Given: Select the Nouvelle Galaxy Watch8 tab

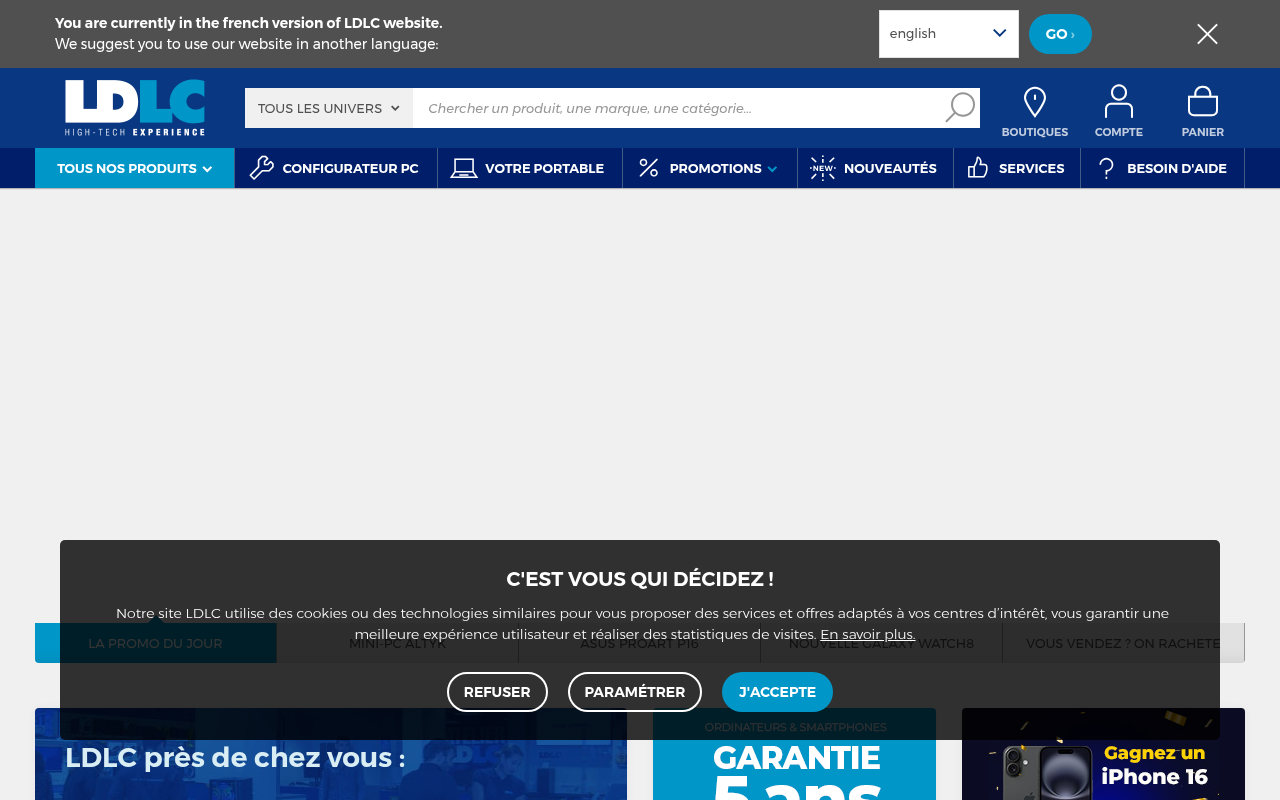Looking at the screenshot, I should 881,643.
